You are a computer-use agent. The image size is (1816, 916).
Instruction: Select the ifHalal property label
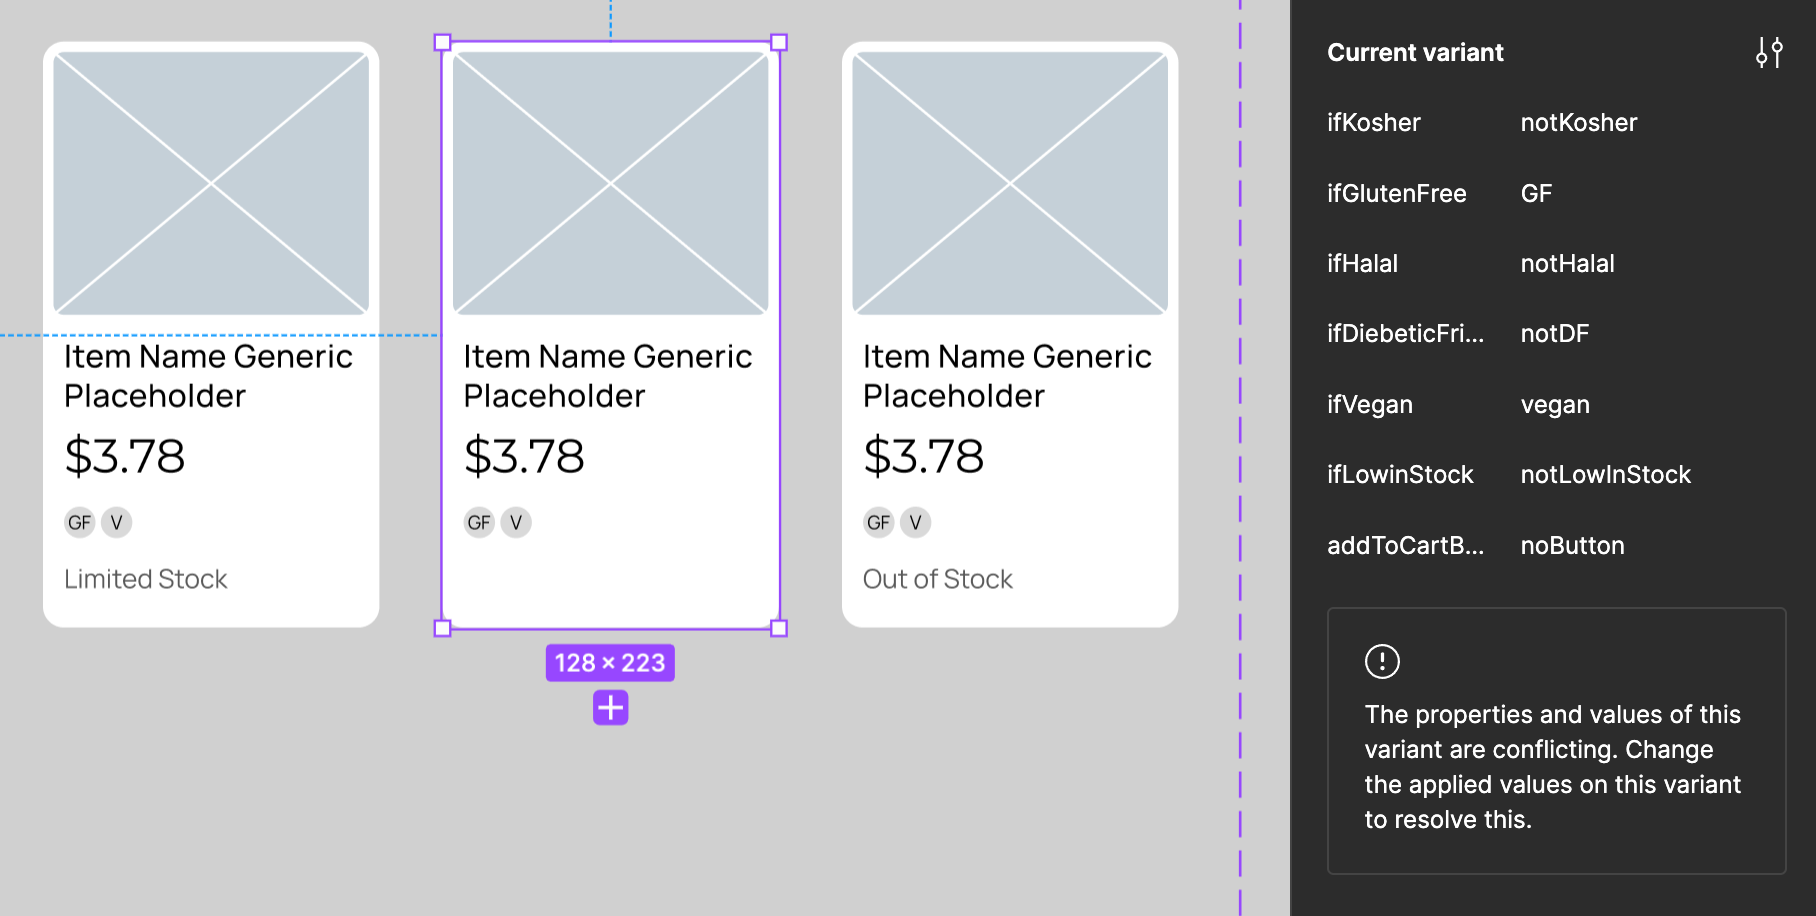coord(1362,264)
